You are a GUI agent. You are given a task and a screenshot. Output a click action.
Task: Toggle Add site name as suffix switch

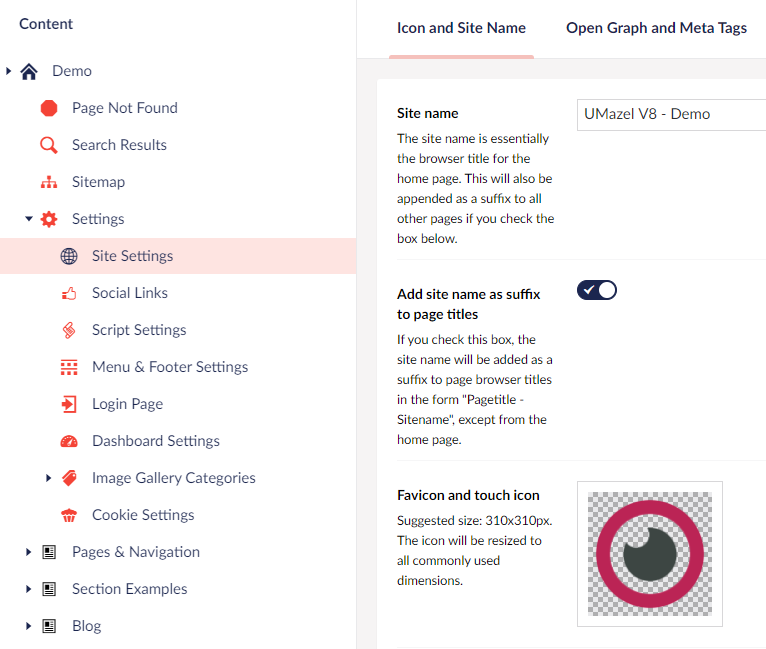[x=597, y=290]
